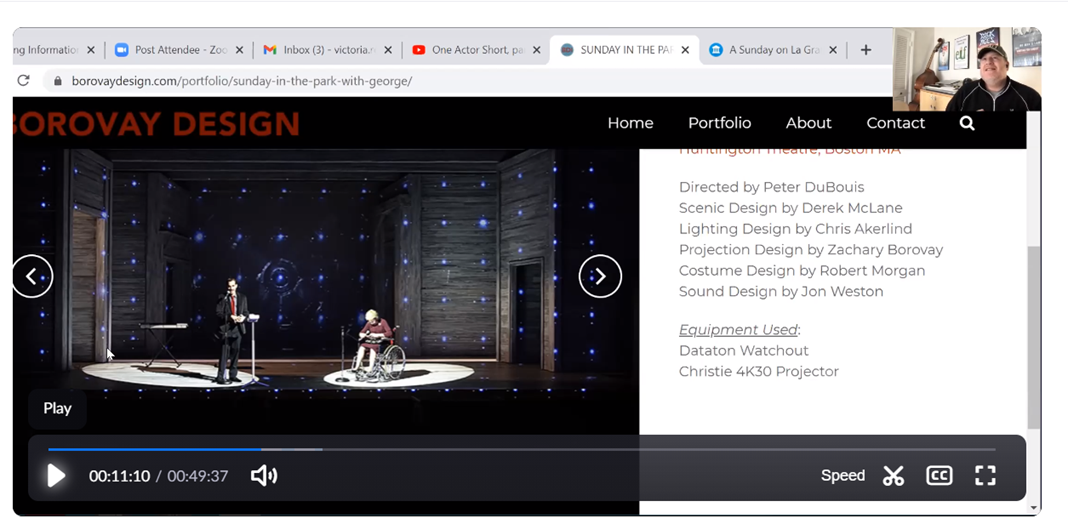Close the Gmail Inbox tab
The width and height of the screenshot is (1068, 524).
388,50
